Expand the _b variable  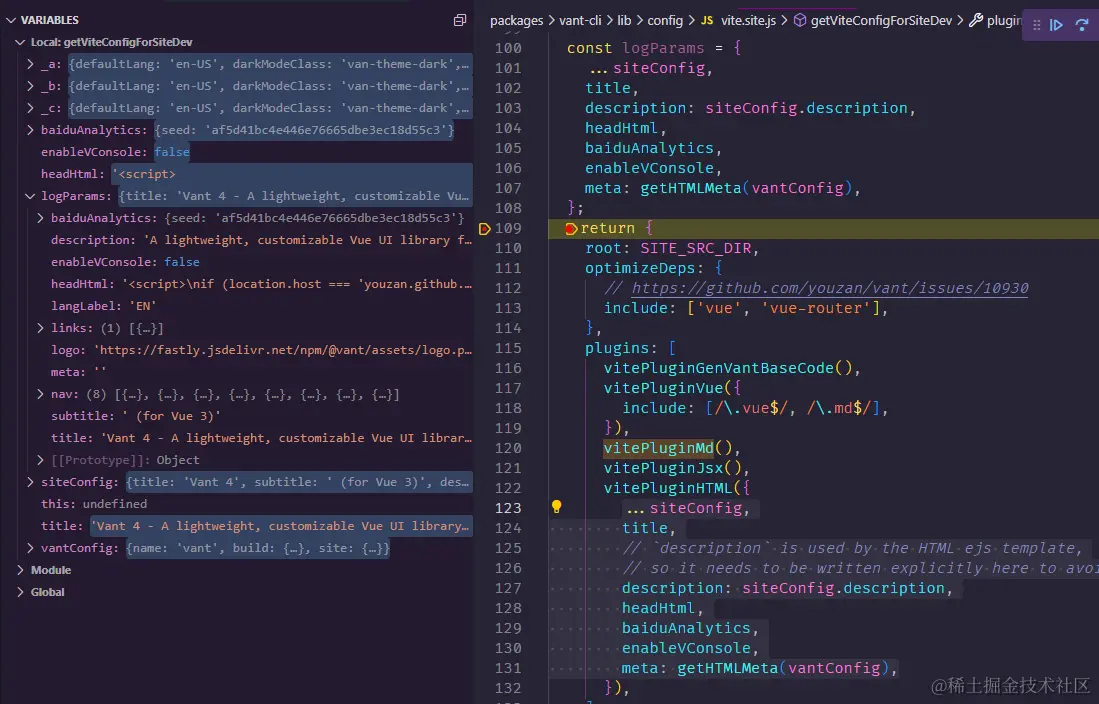[x=30, y=86]
